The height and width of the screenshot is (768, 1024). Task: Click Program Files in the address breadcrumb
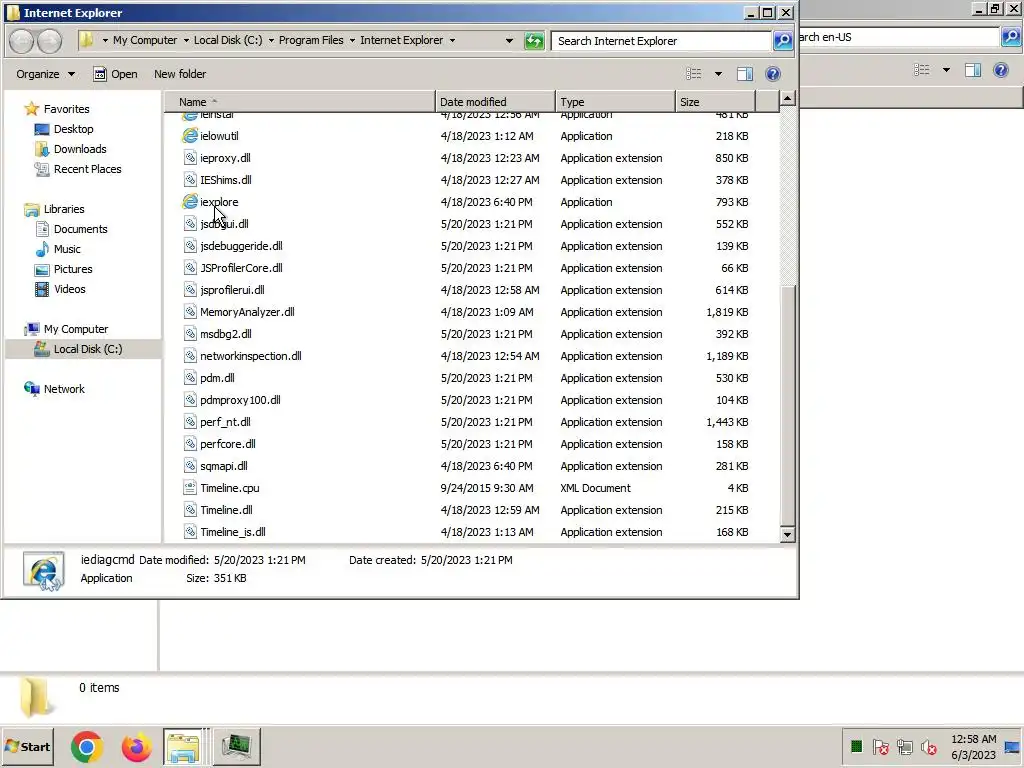click(x=311, y=40)
